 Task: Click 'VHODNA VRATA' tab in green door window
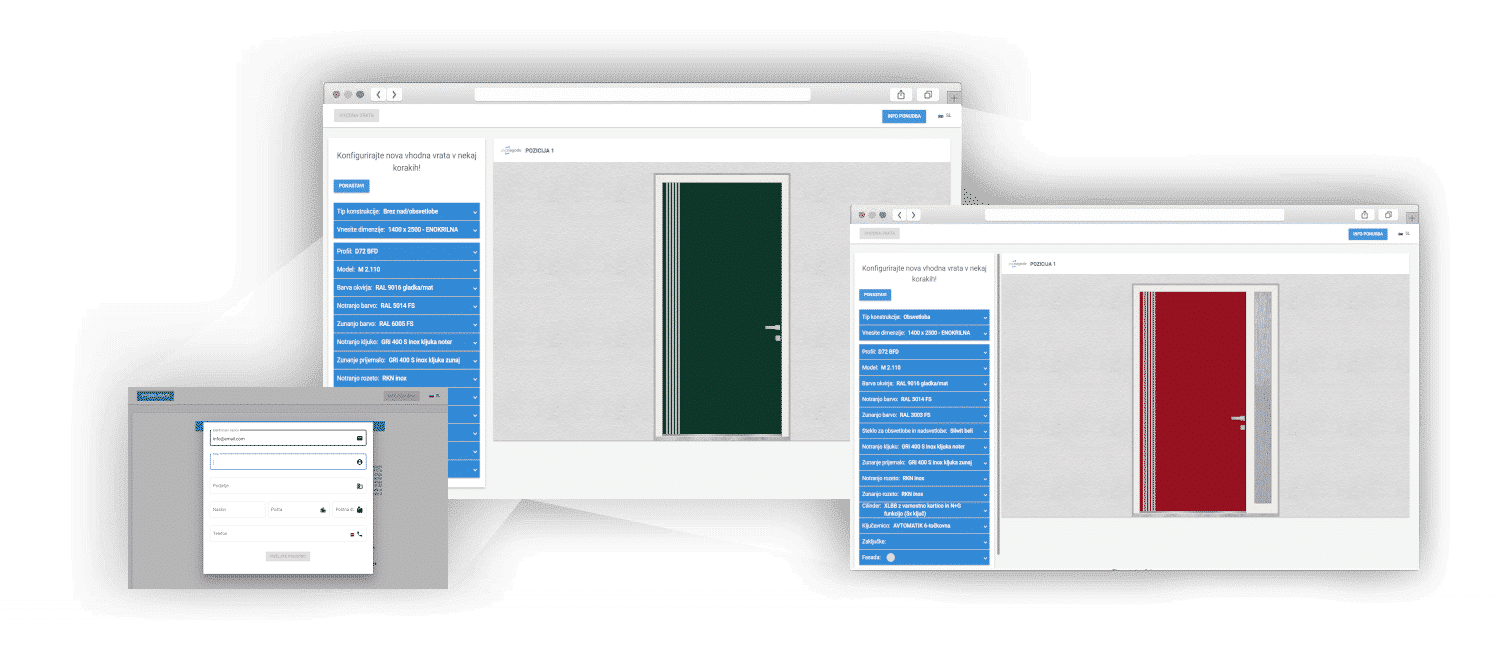tap(356, 116)
